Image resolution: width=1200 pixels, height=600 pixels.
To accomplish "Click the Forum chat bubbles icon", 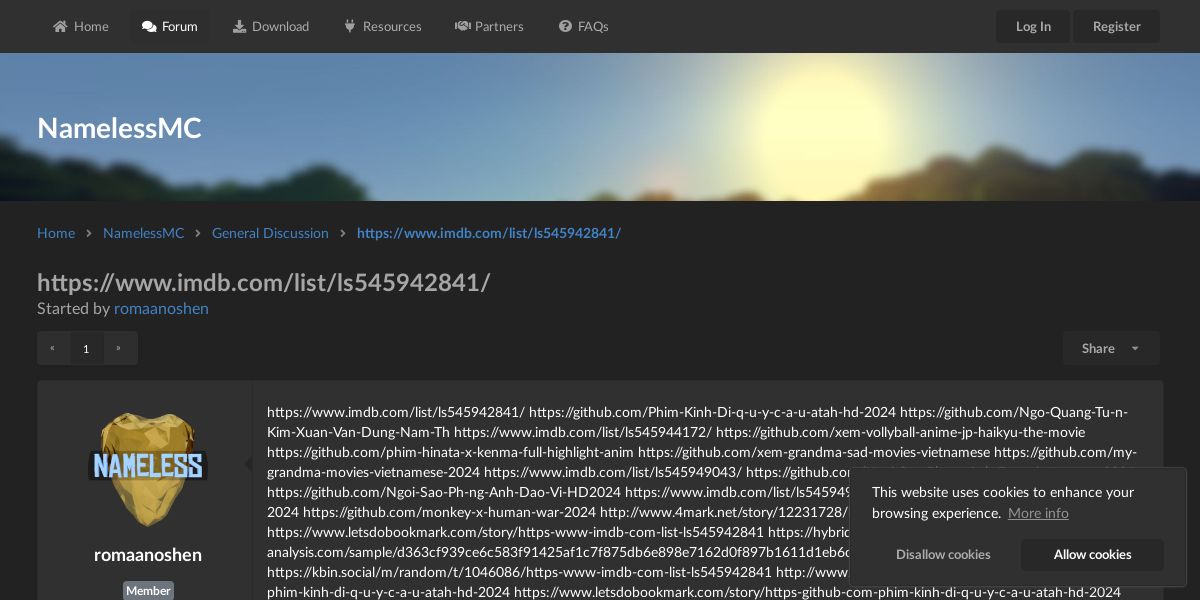I will pyautogui.click(x=149, y=26).
